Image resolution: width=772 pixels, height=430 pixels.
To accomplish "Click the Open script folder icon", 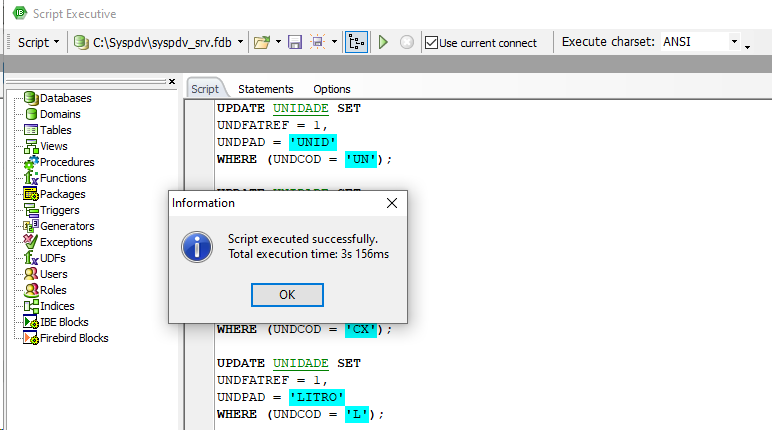I will tap(262, 42).
